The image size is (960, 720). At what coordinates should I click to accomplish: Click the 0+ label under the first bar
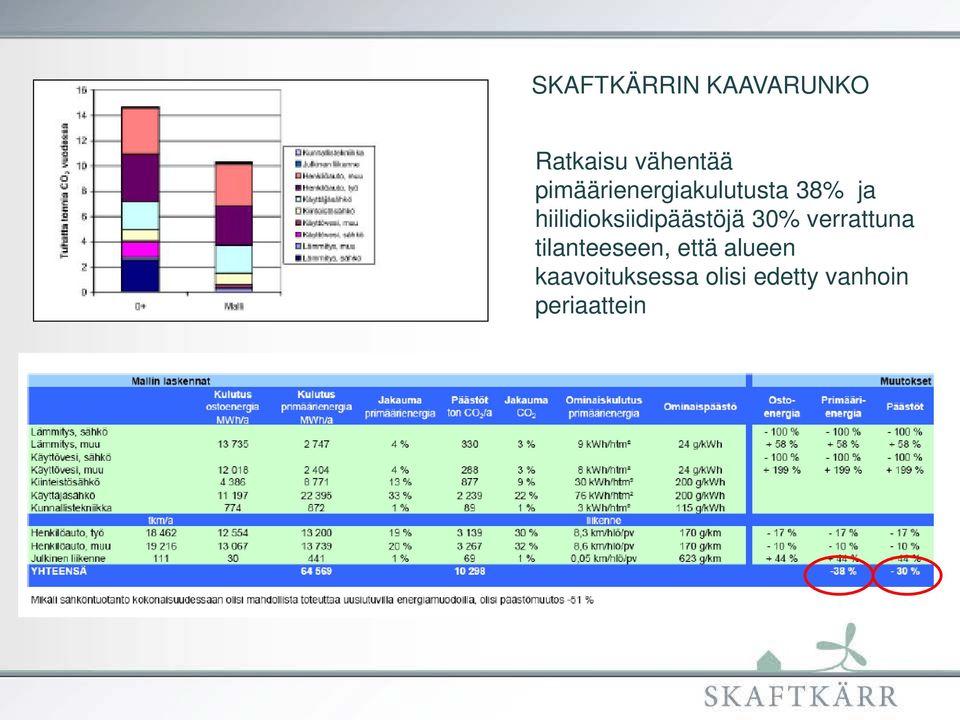(x=140, y=306)
